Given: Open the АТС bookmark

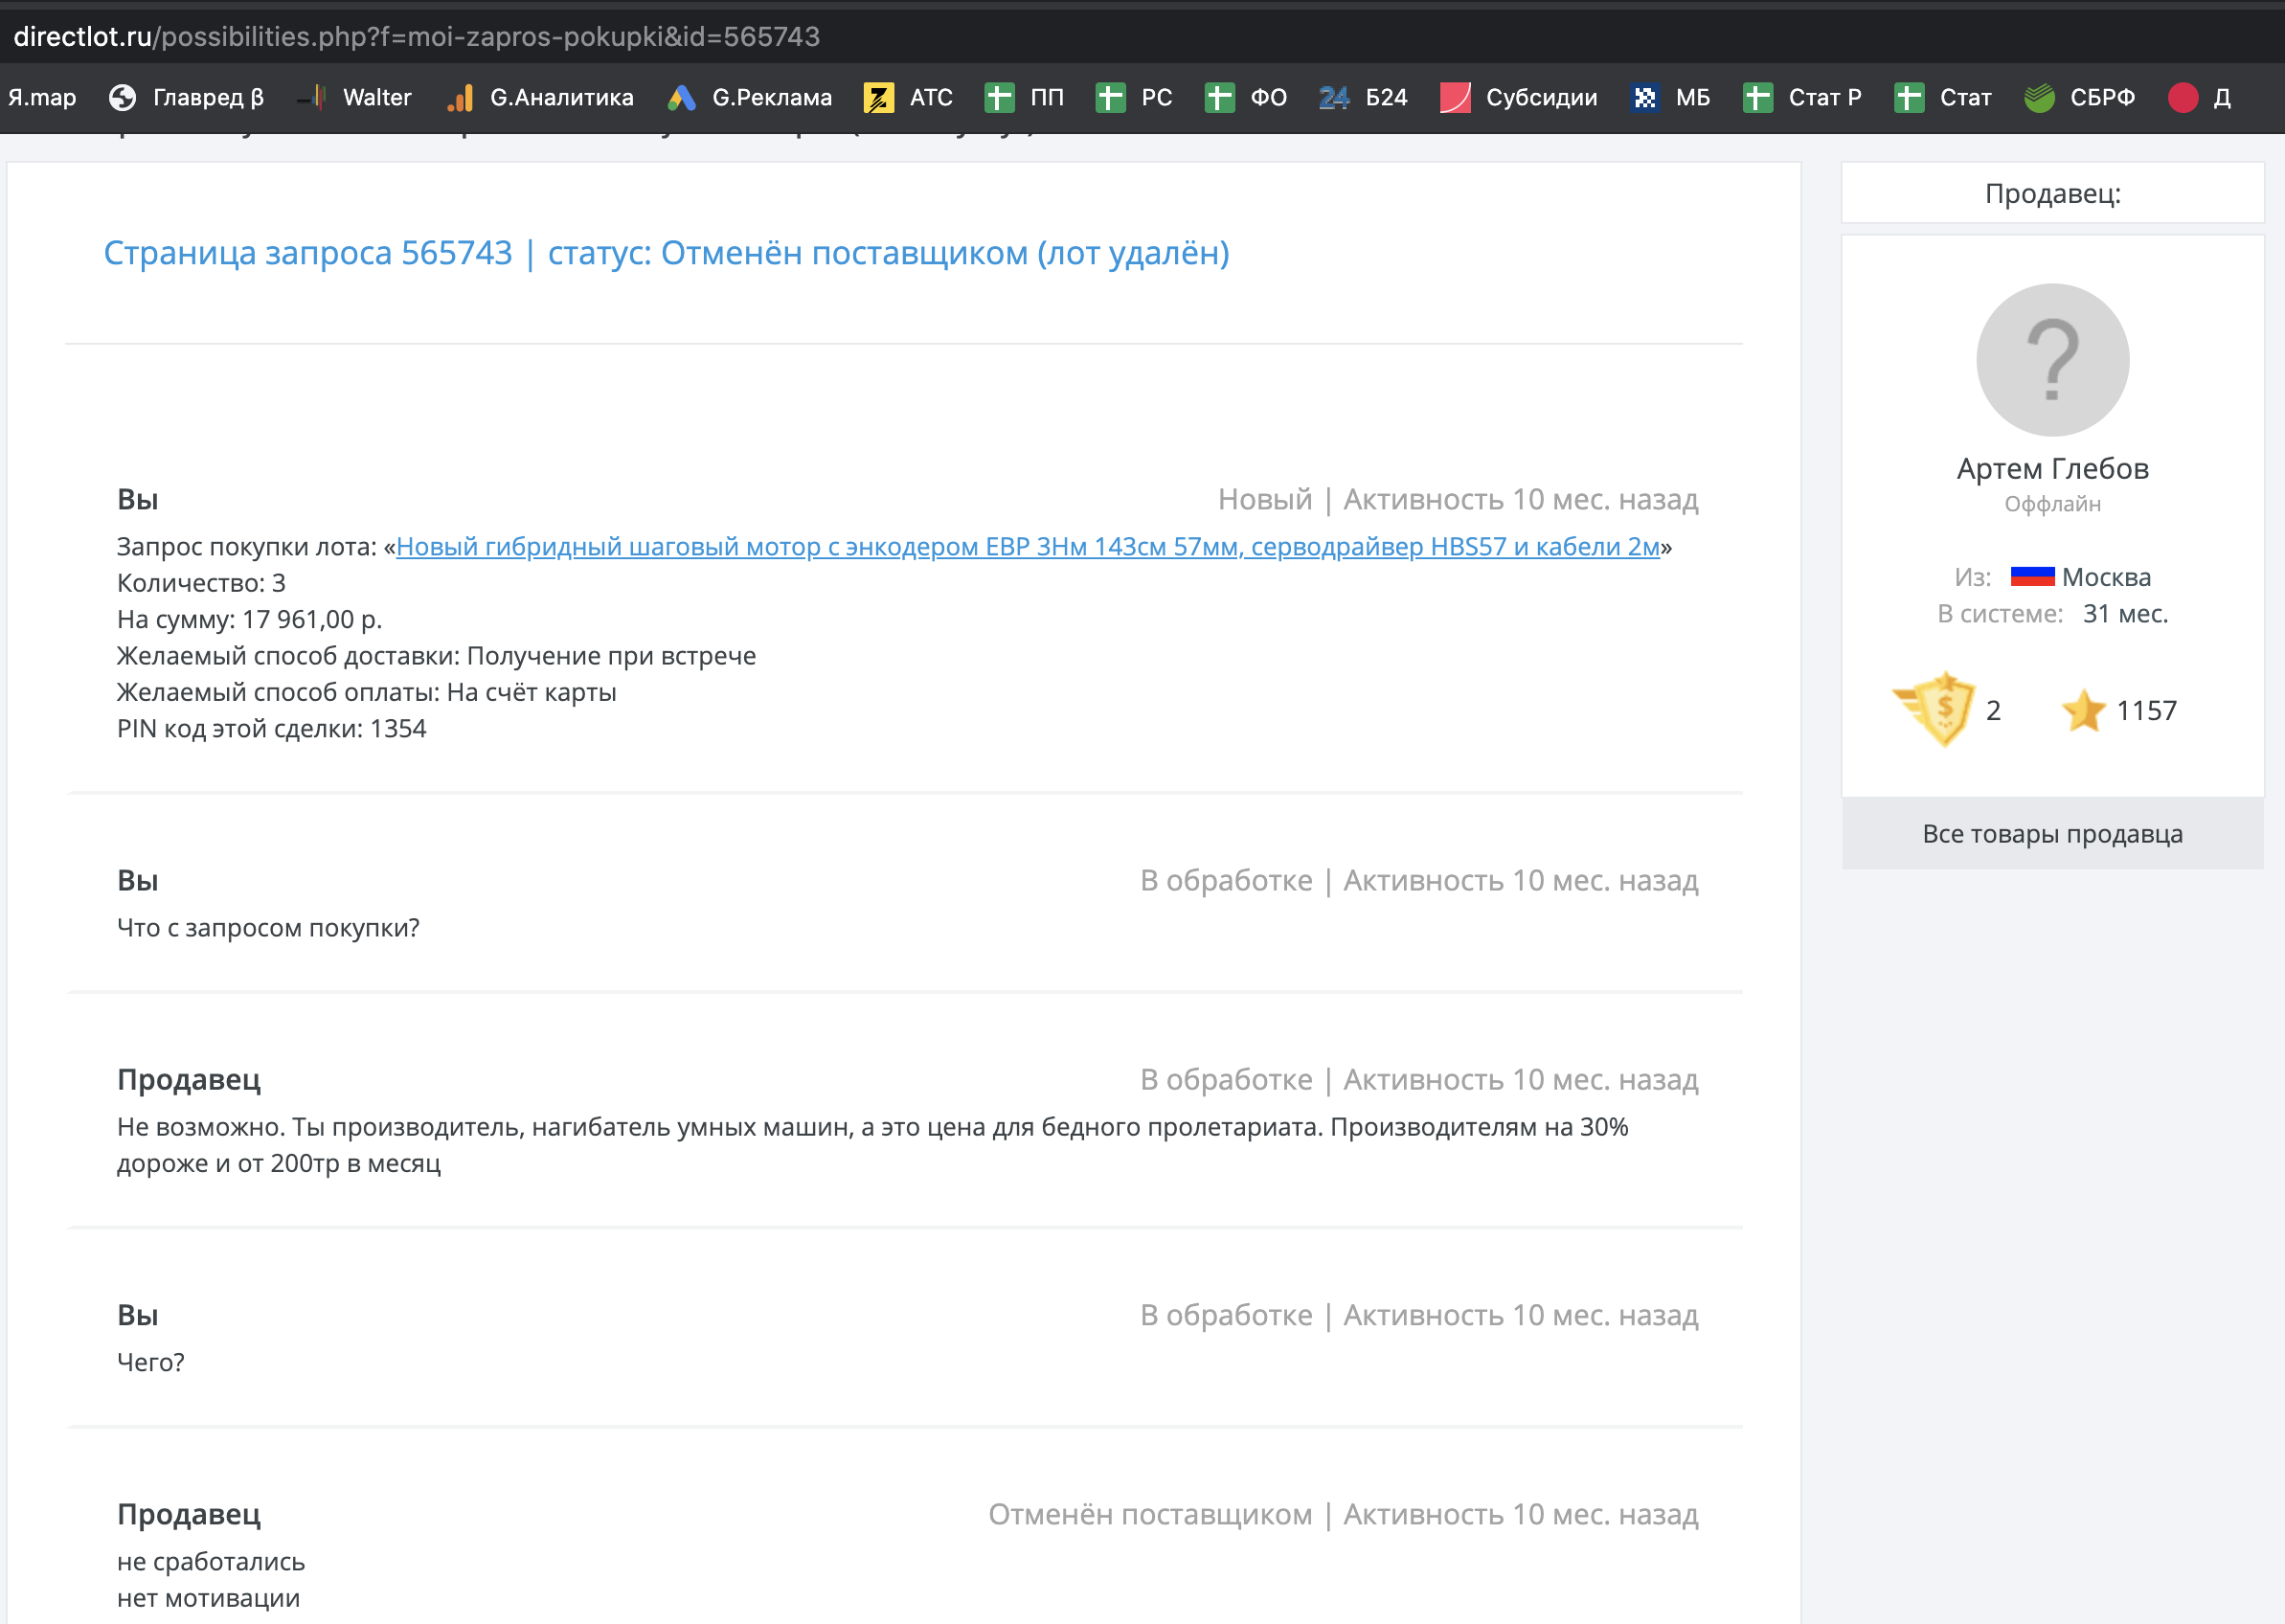Looking at the screenshot, I should pos(929,97).
